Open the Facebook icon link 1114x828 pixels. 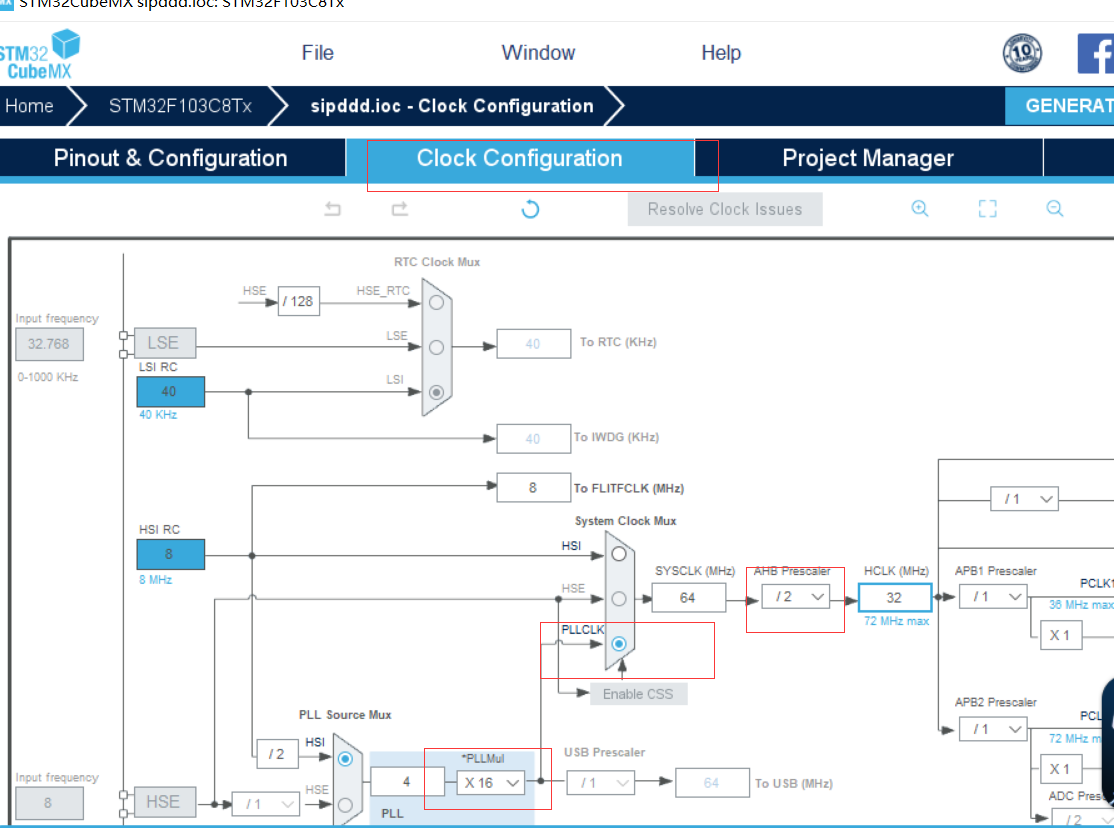(1096, 53)
